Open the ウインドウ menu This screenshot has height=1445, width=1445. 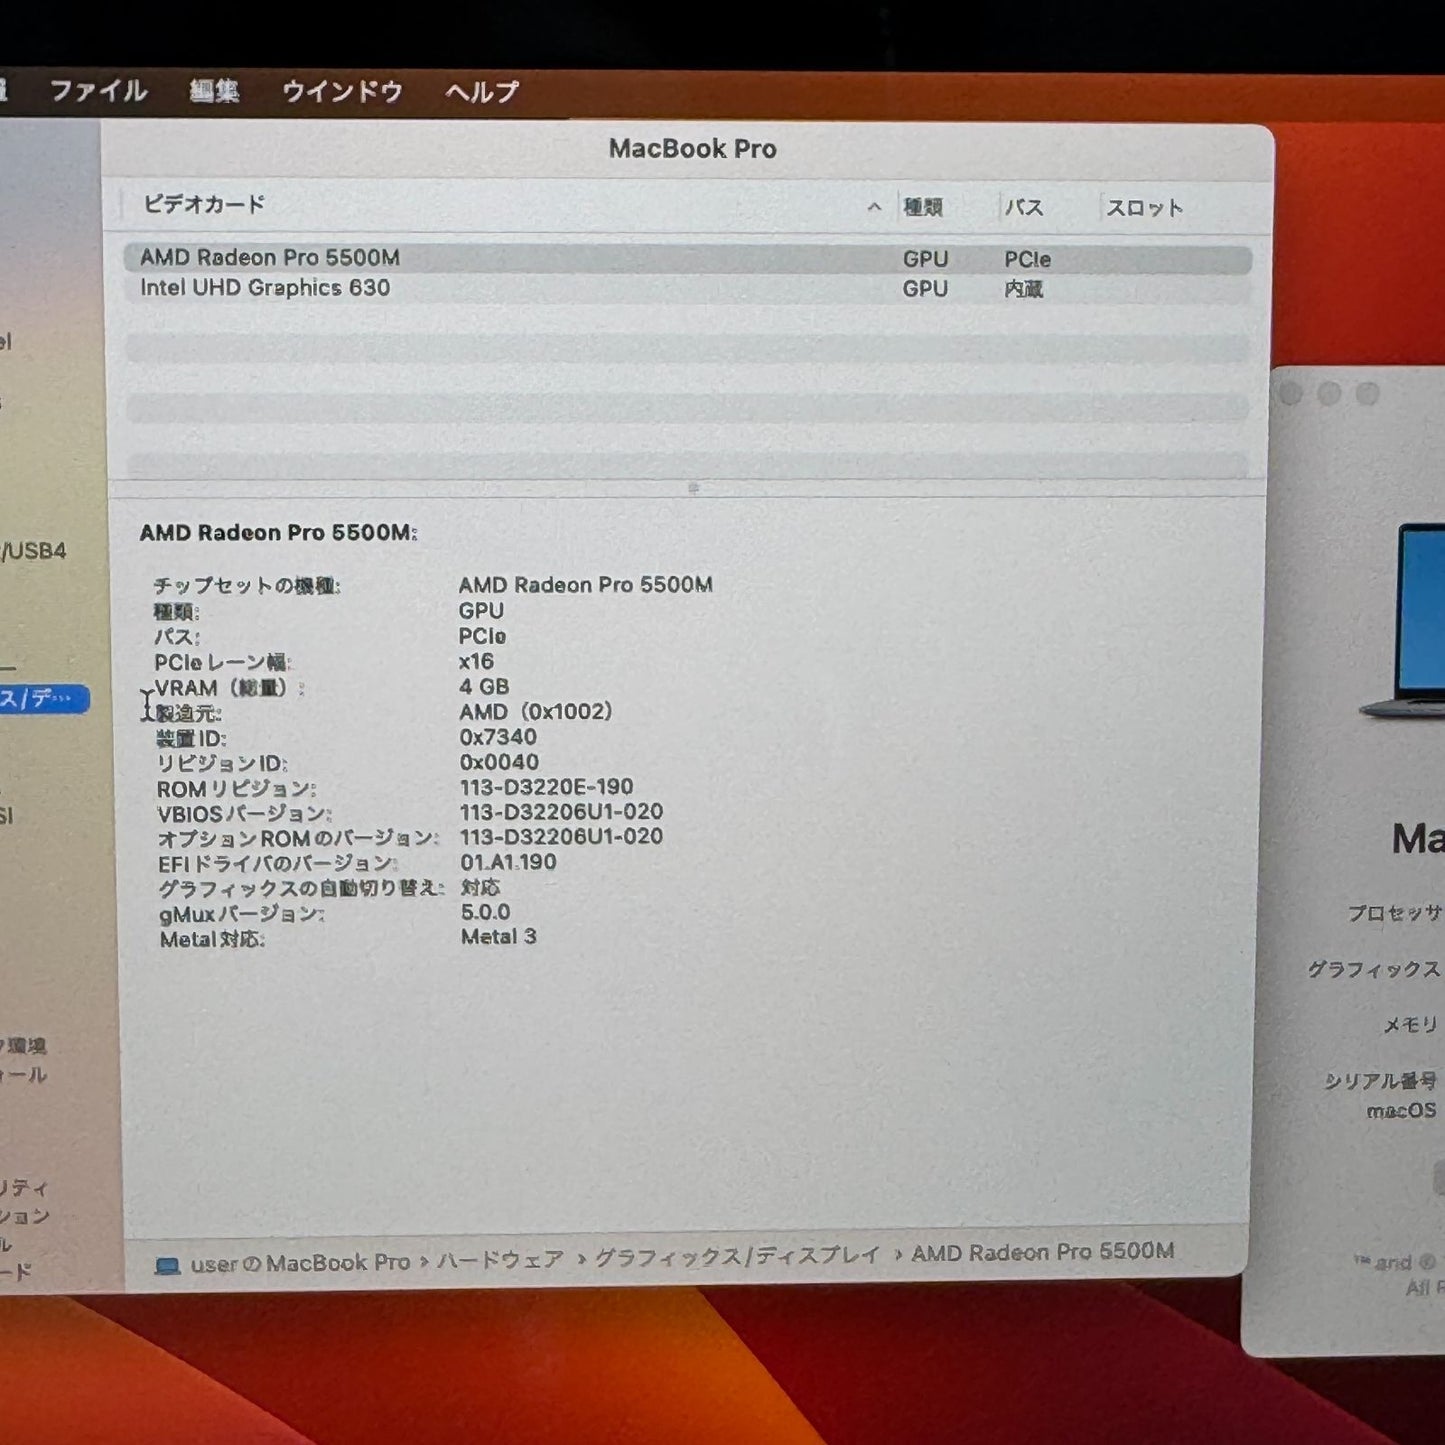[x=342, y=91]
